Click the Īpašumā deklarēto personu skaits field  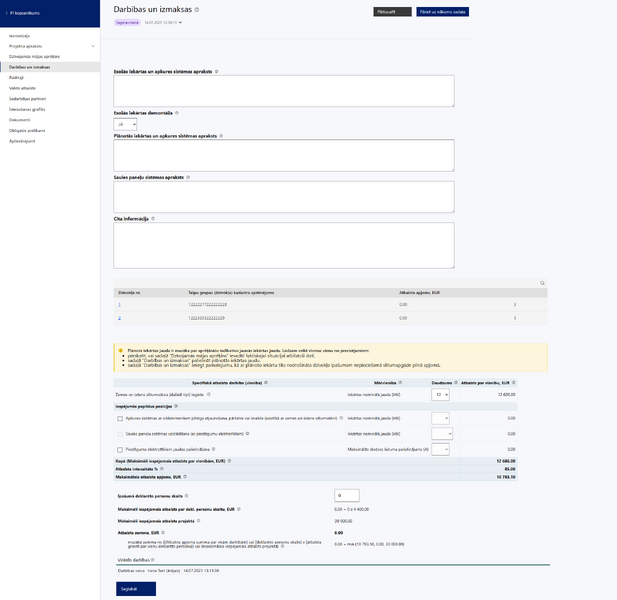click(347, 496)
